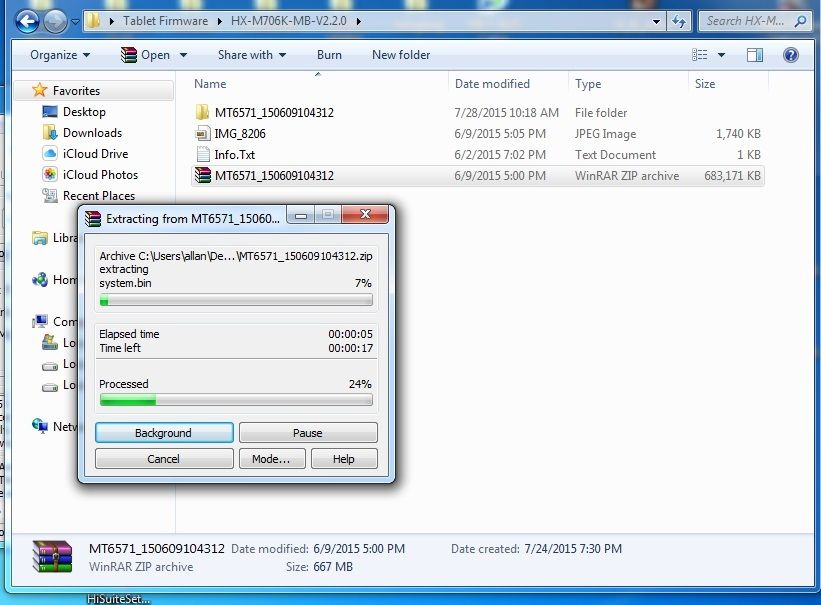821x605 pixels.
Task: Expand the Organize dropdown menu
Action: pyautogui.click(x=60, y=55)
